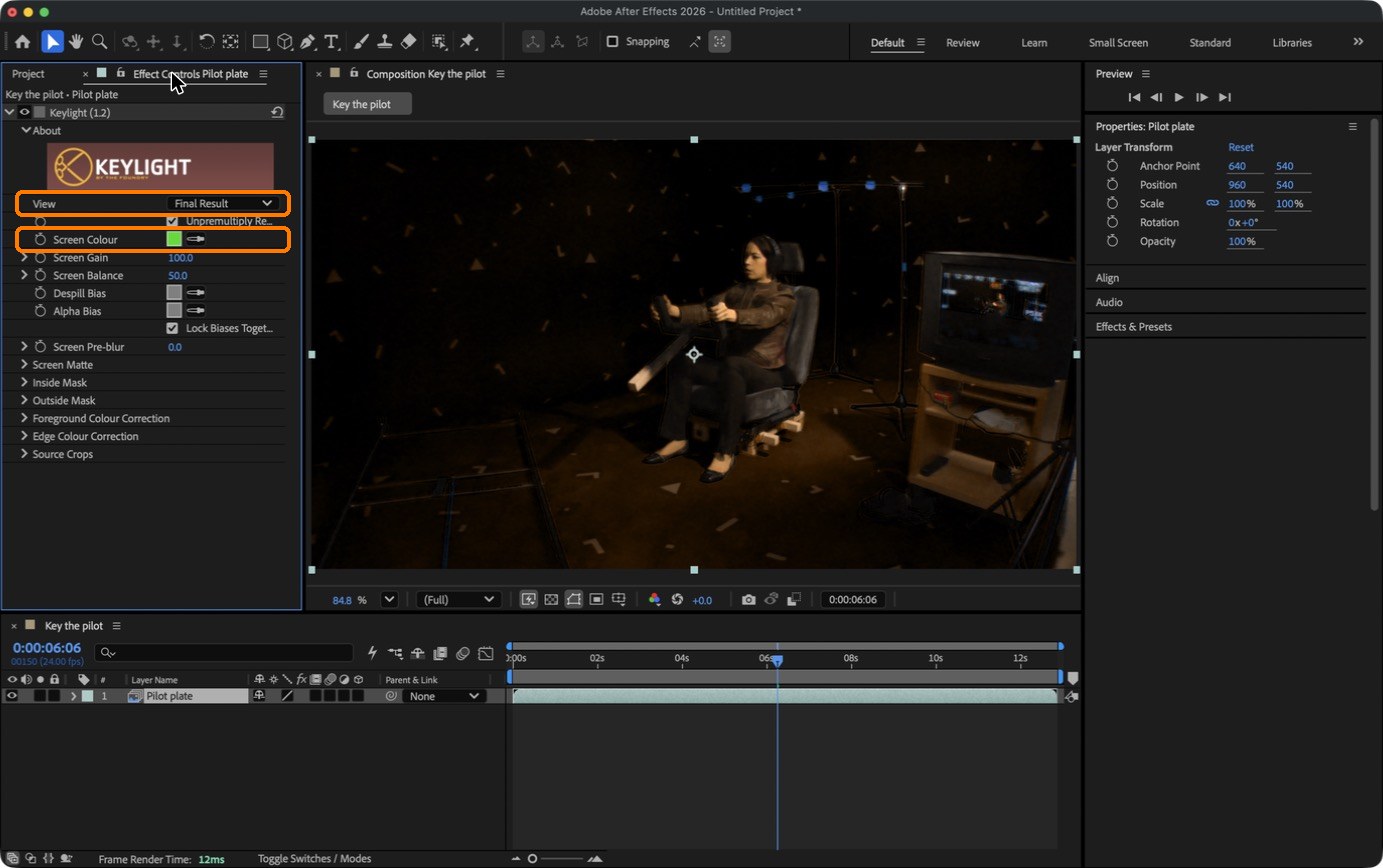
Task: Expand the Pilot plate layer properties
Action: click(73, 696)
